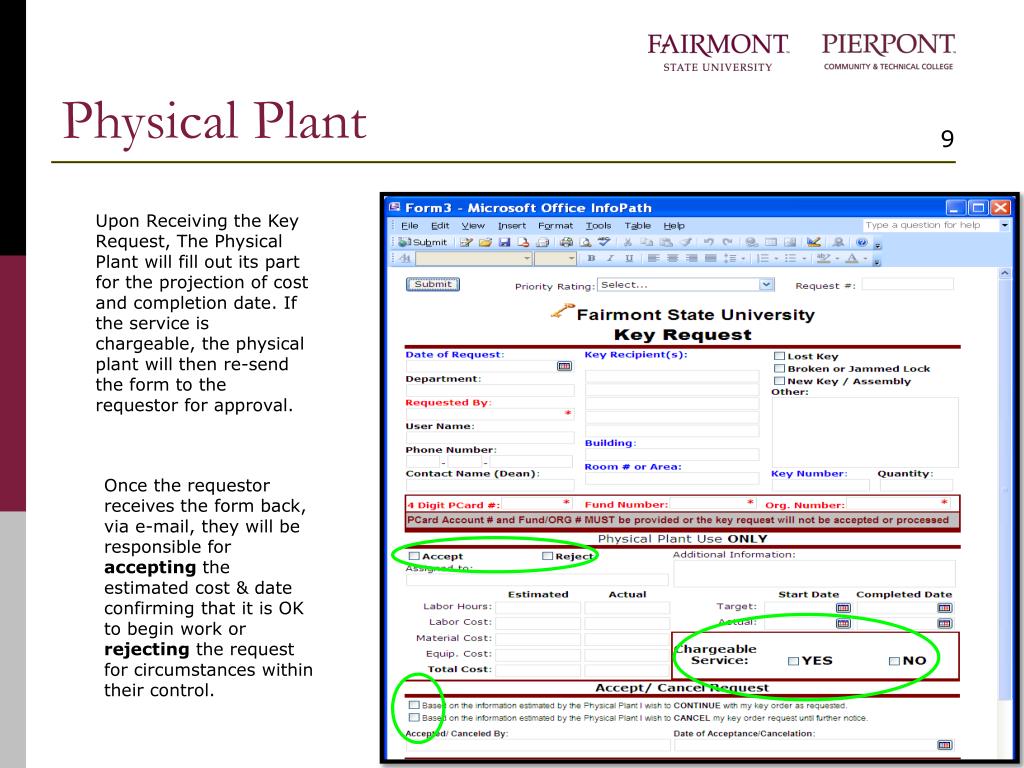Toggle Bold formatting
This screenshot has height=768, width=1024.
click(591, 258)
